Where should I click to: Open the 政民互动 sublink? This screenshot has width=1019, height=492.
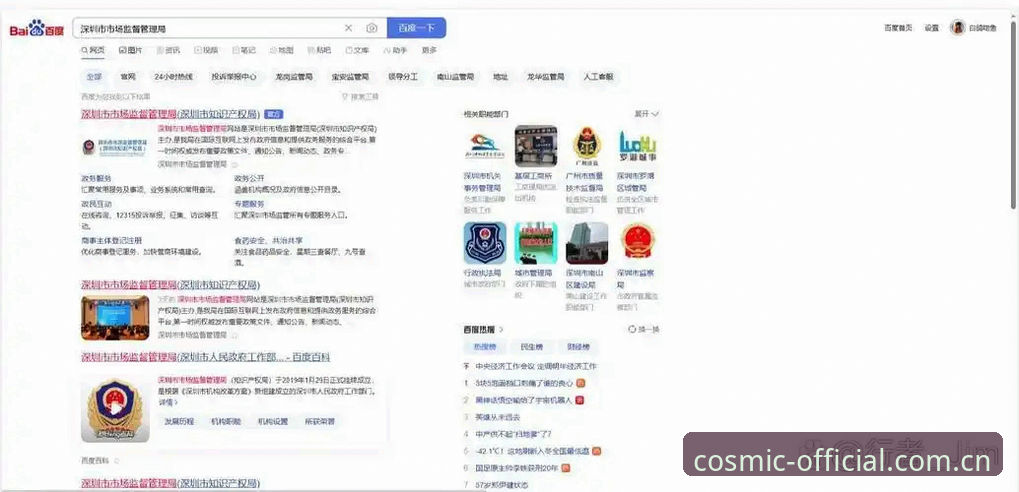[96, 203]
